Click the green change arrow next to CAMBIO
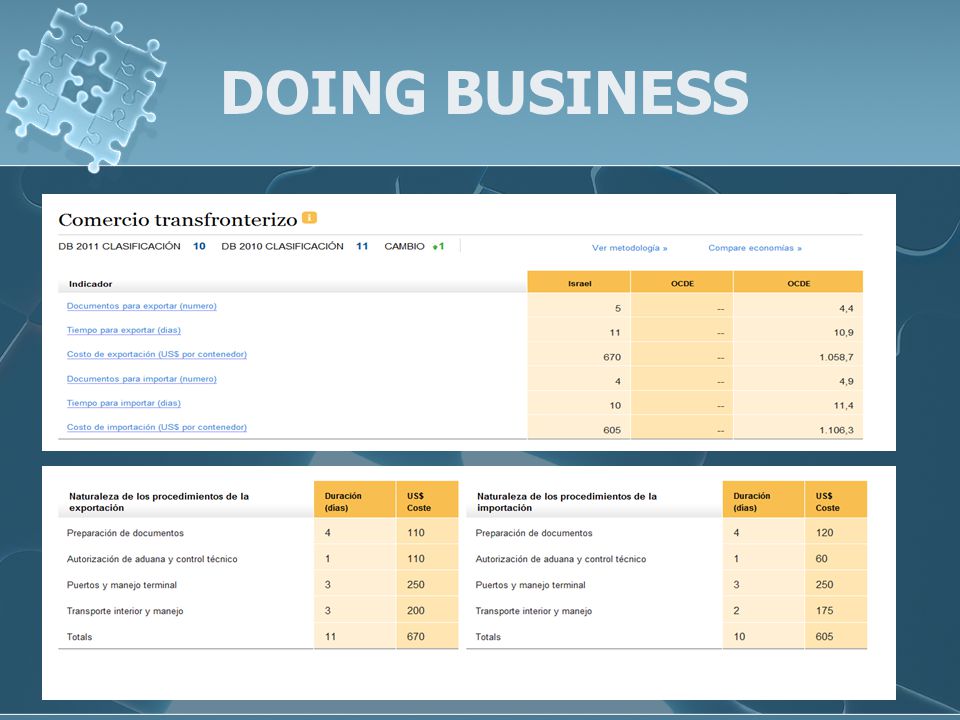Image resolution: width=960 pixels, height=720 pixels. [435, 247]
